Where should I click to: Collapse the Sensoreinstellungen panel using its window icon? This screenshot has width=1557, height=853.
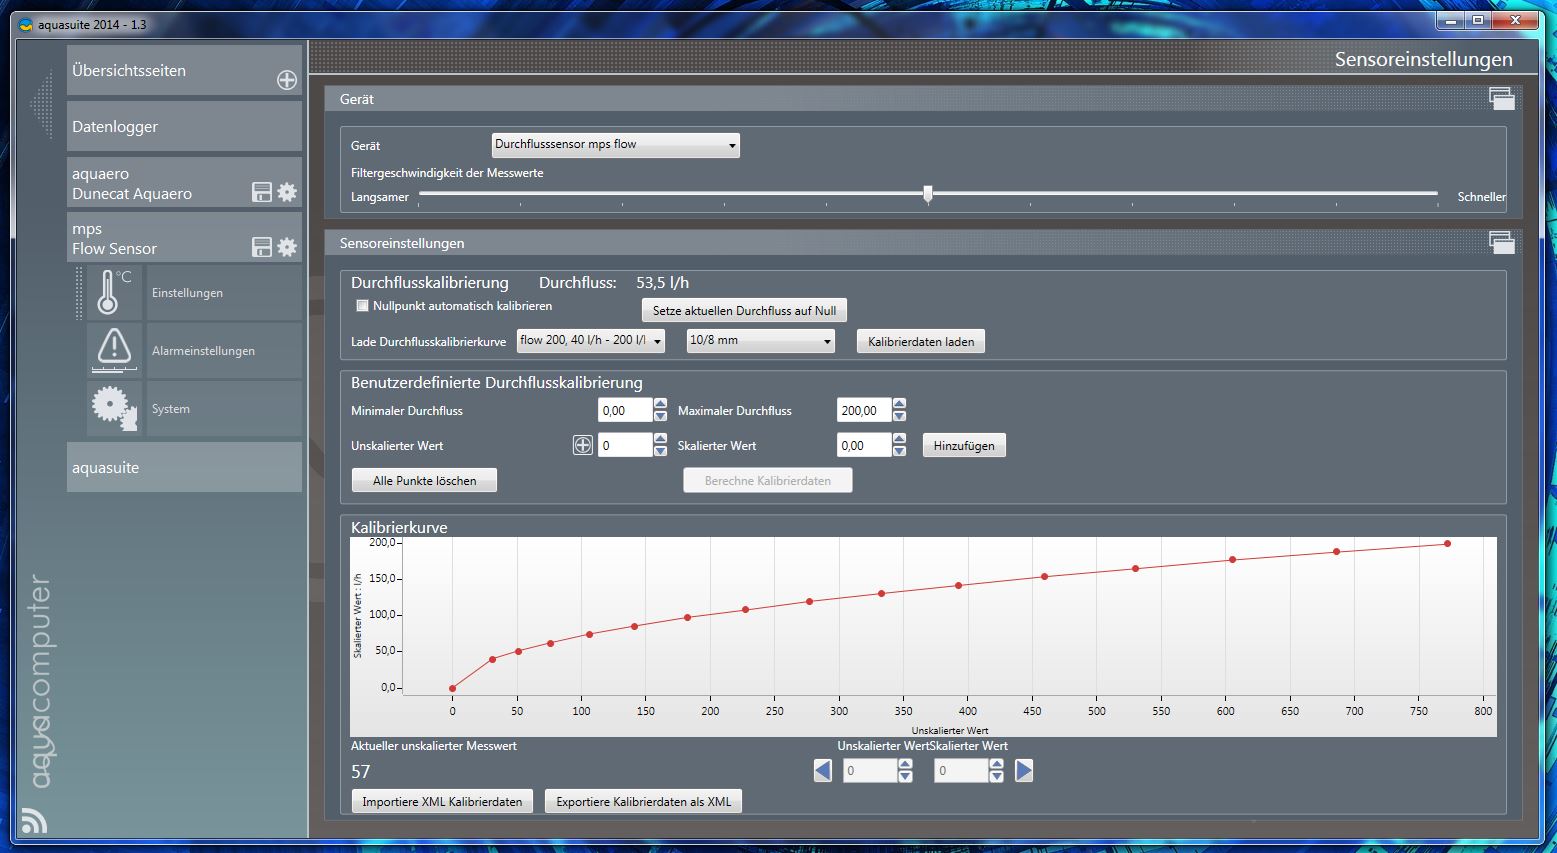pos(1501,242)
